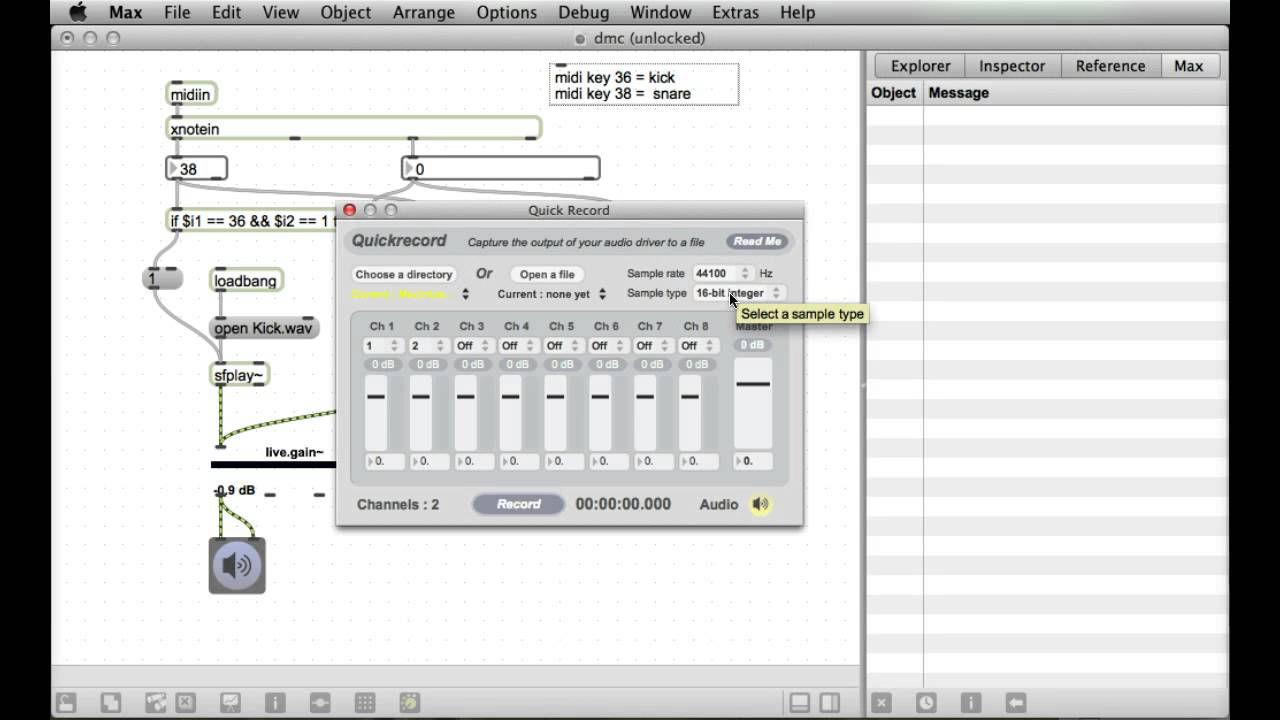Click the Object column header in Max window
Image resolution: width=1280 pixels, height=720 pixels.
(x=893, y=93)
